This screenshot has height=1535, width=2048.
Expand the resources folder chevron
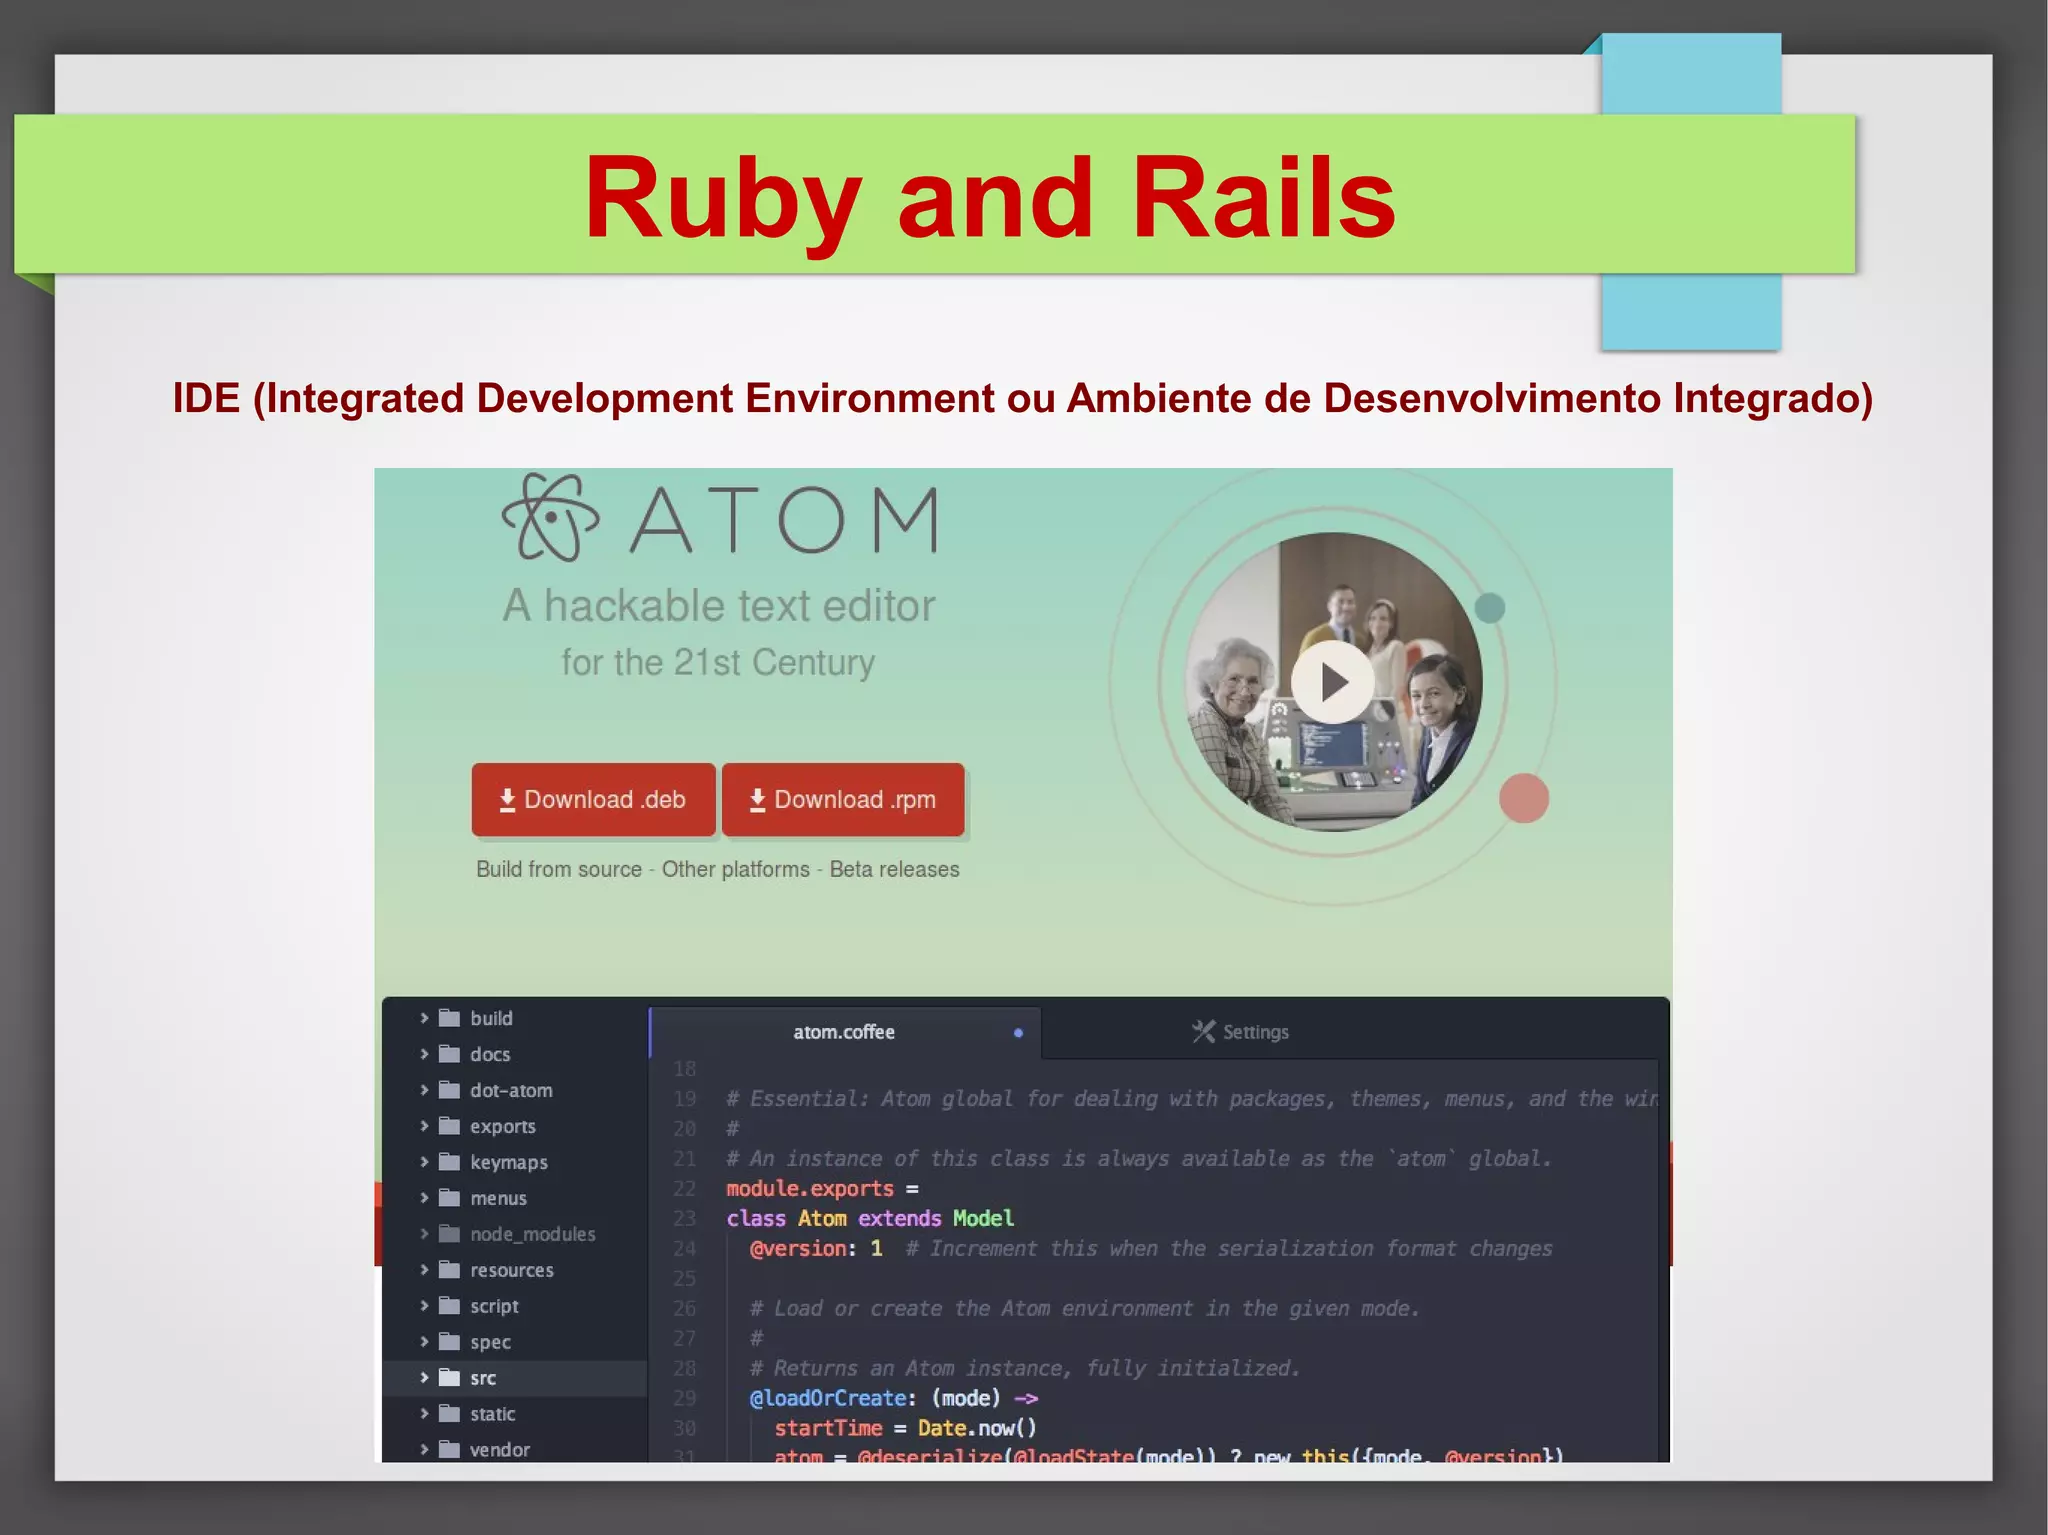click(424, 1270)
